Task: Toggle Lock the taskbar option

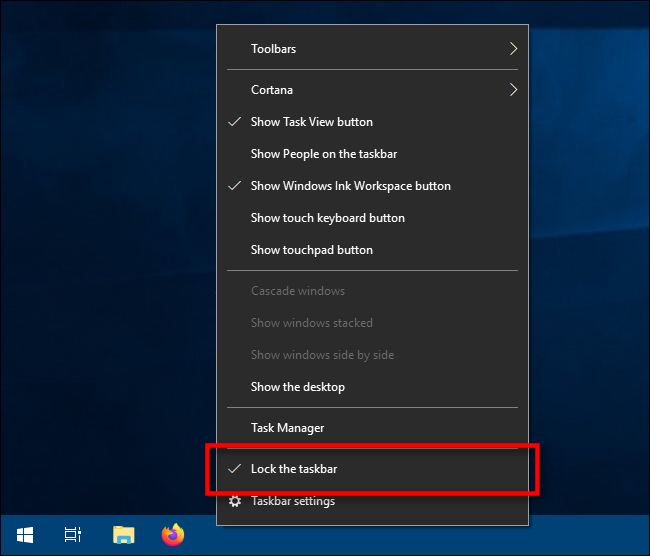Action: (300, 469)
